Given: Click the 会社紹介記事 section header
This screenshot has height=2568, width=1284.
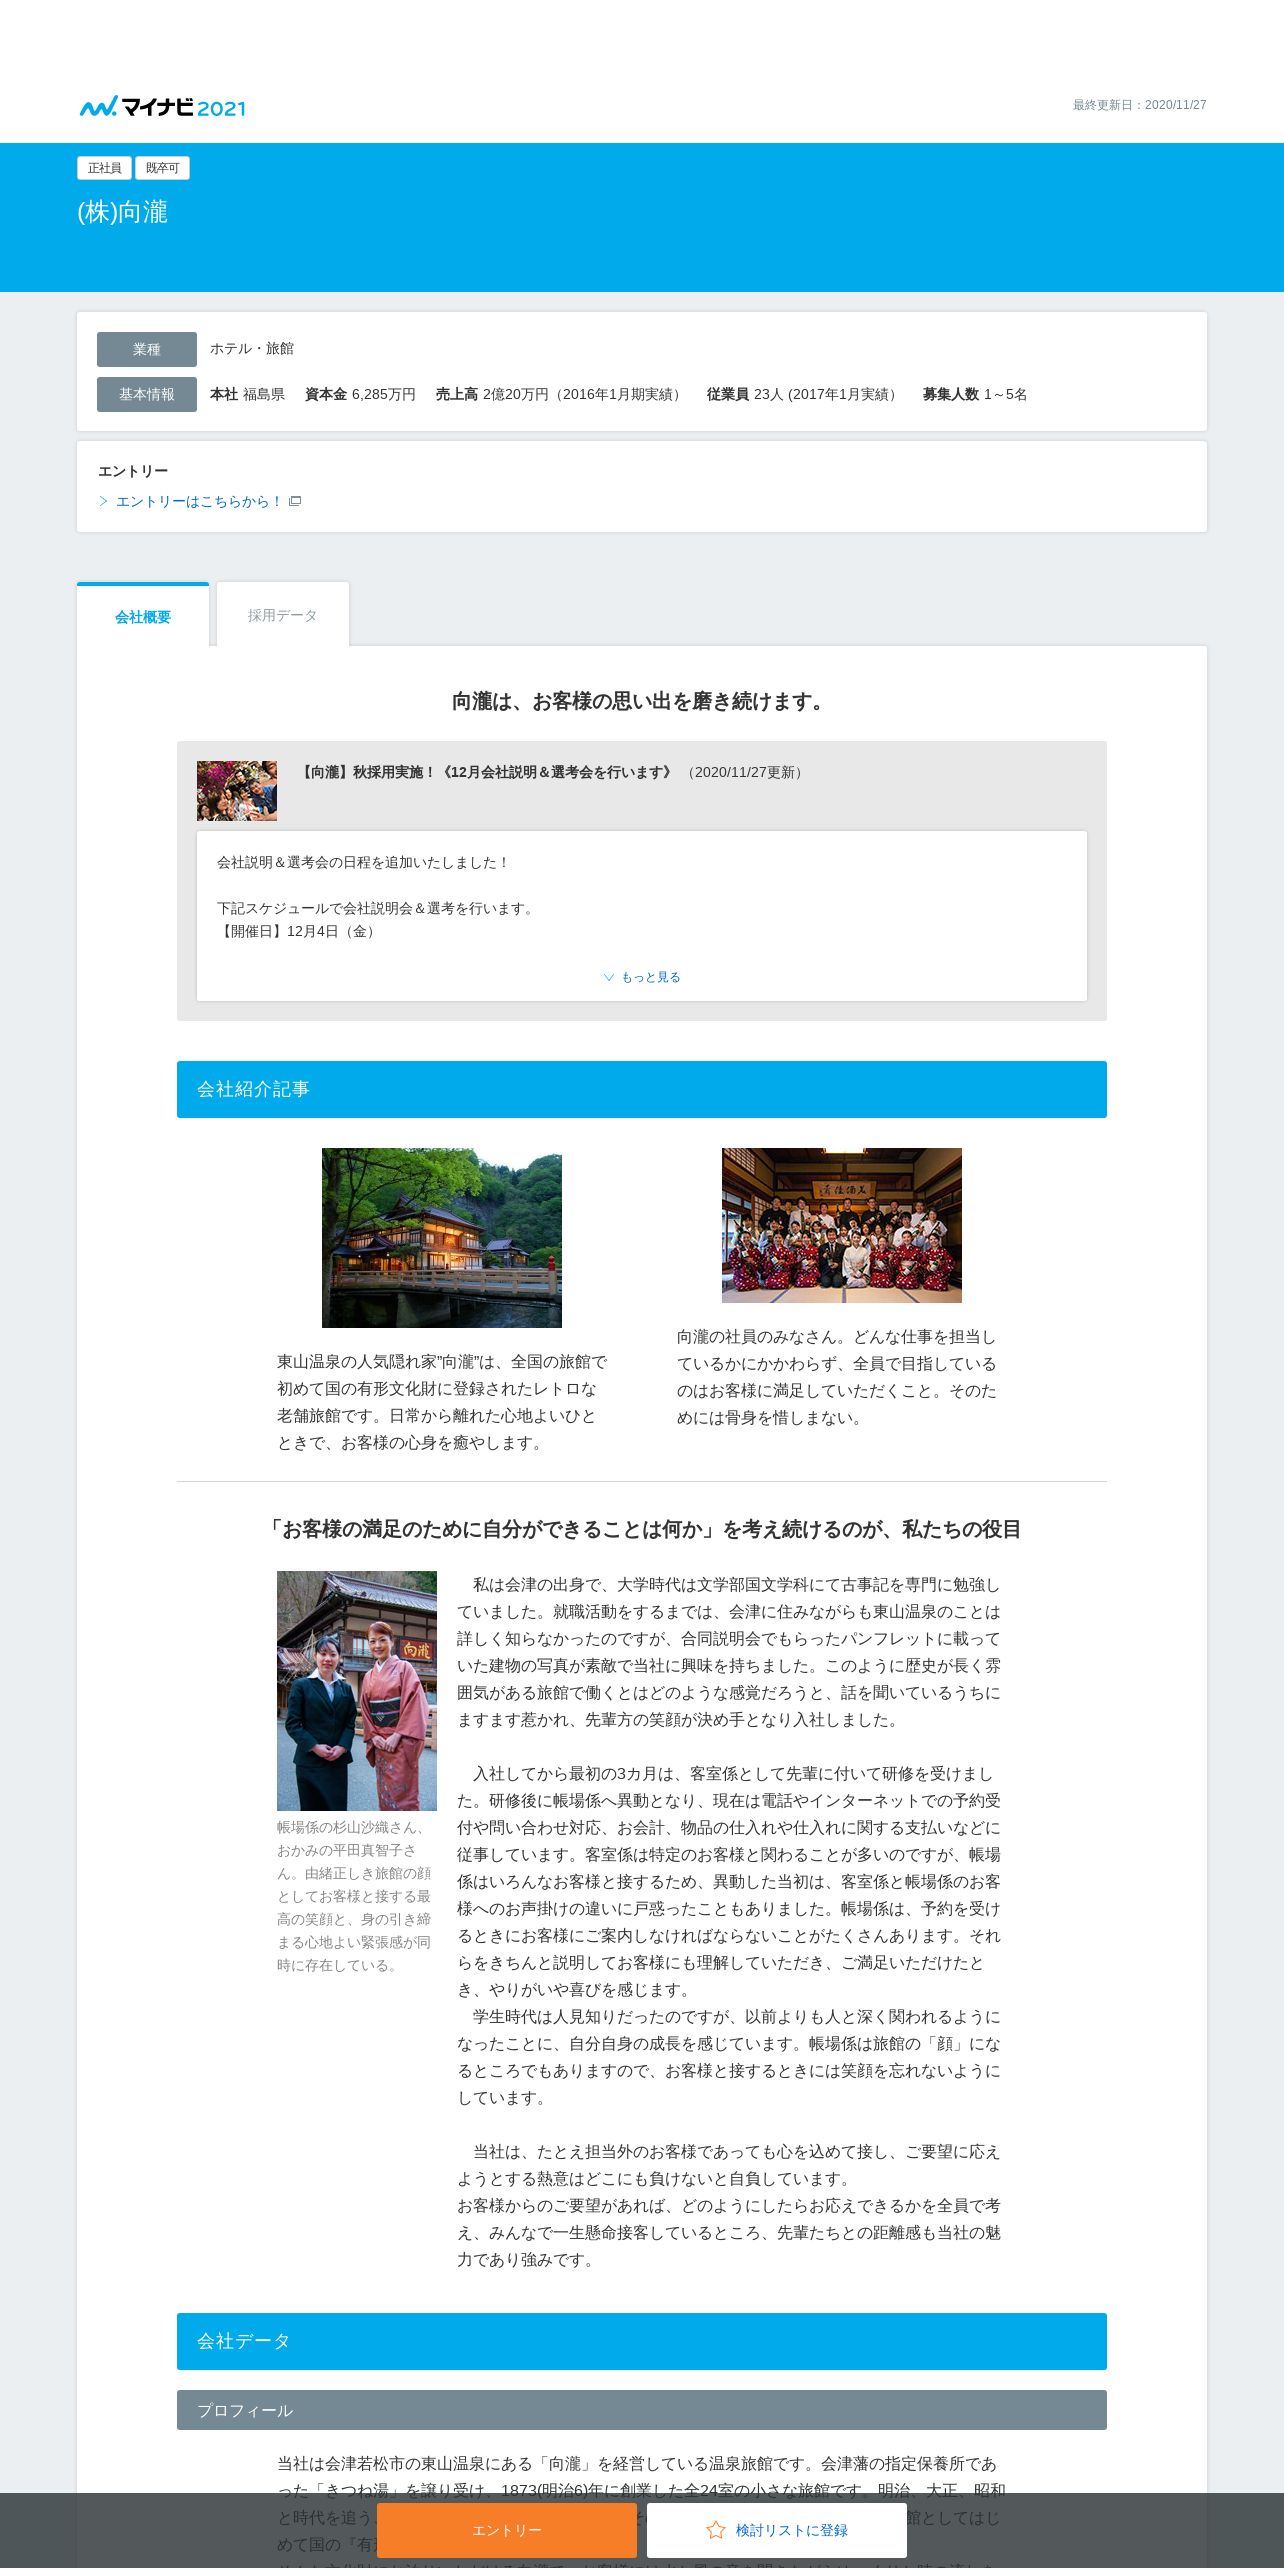Looking at the screenshot, I should (642, 1089).
